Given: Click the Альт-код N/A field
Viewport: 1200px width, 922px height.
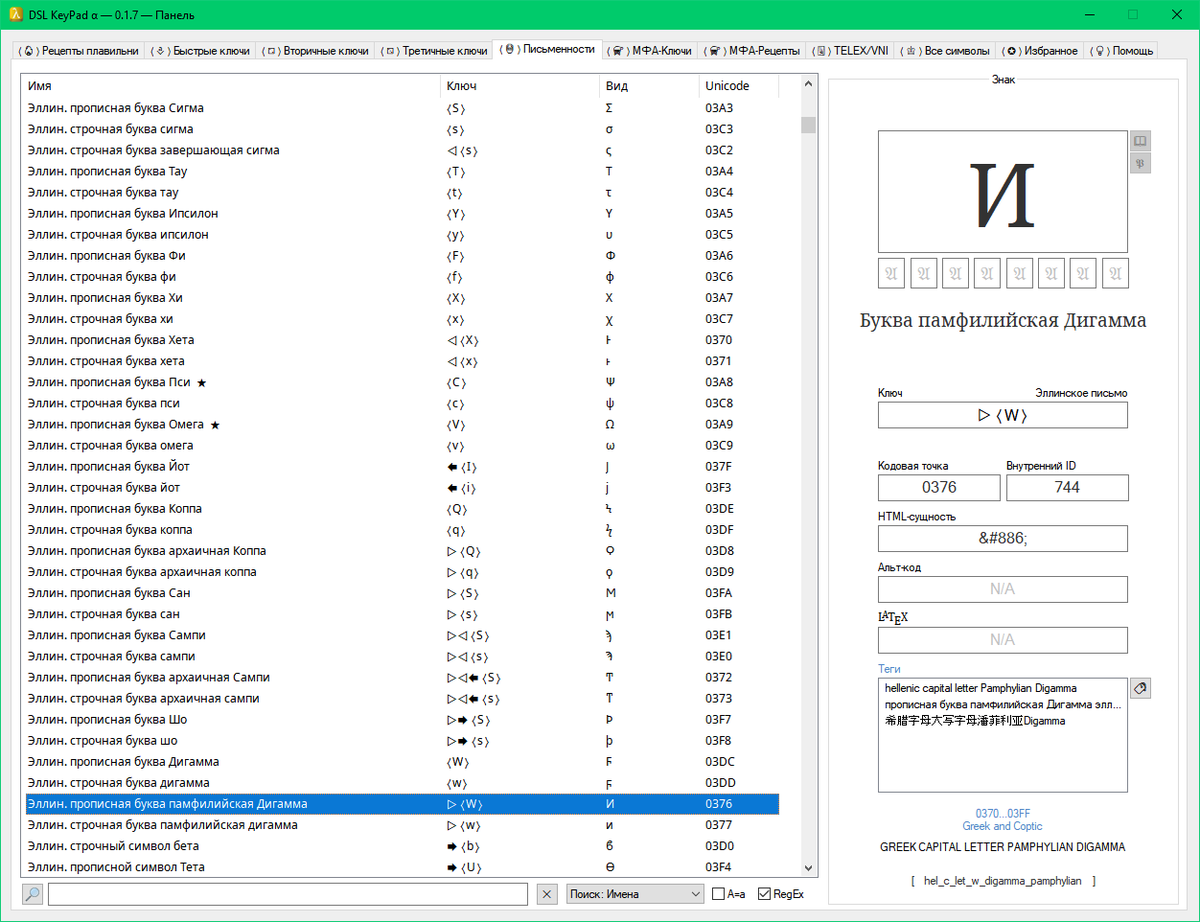Looking at the screenshot, I should point(1002,589).
